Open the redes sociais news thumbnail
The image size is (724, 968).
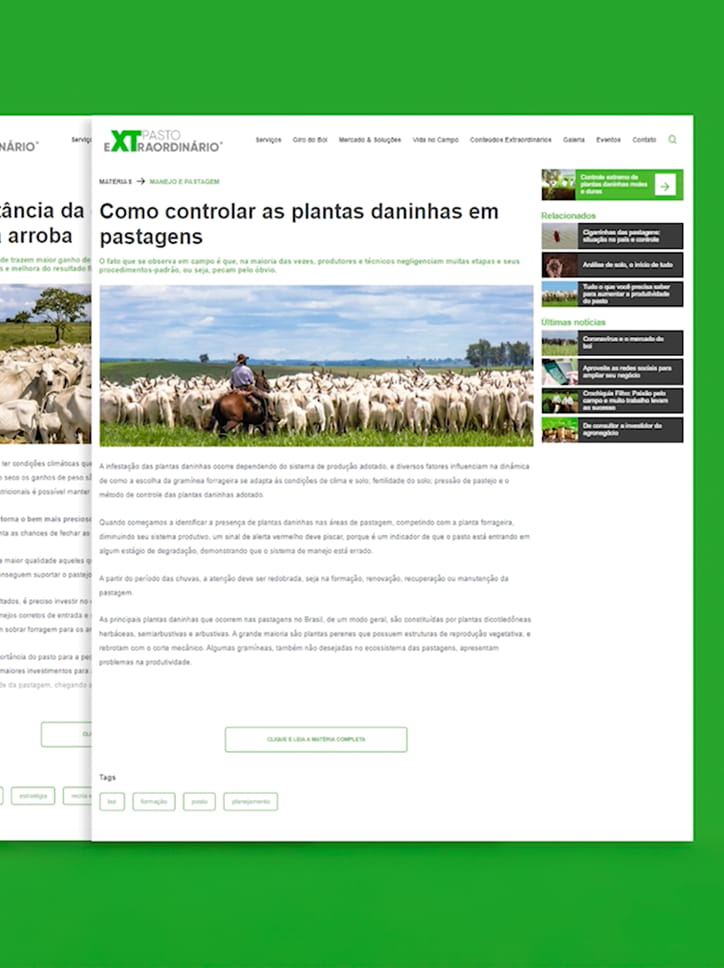[558, 372]
